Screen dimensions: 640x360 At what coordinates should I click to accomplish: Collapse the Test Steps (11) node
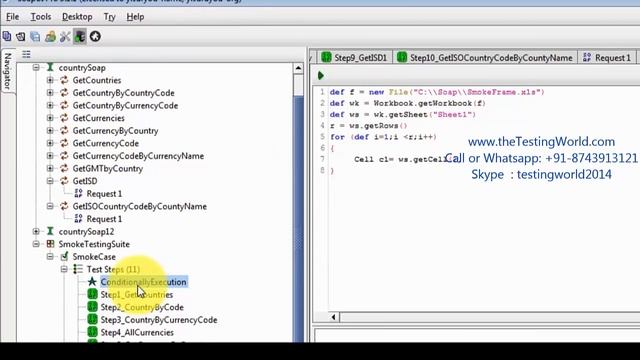coord(64,269)
